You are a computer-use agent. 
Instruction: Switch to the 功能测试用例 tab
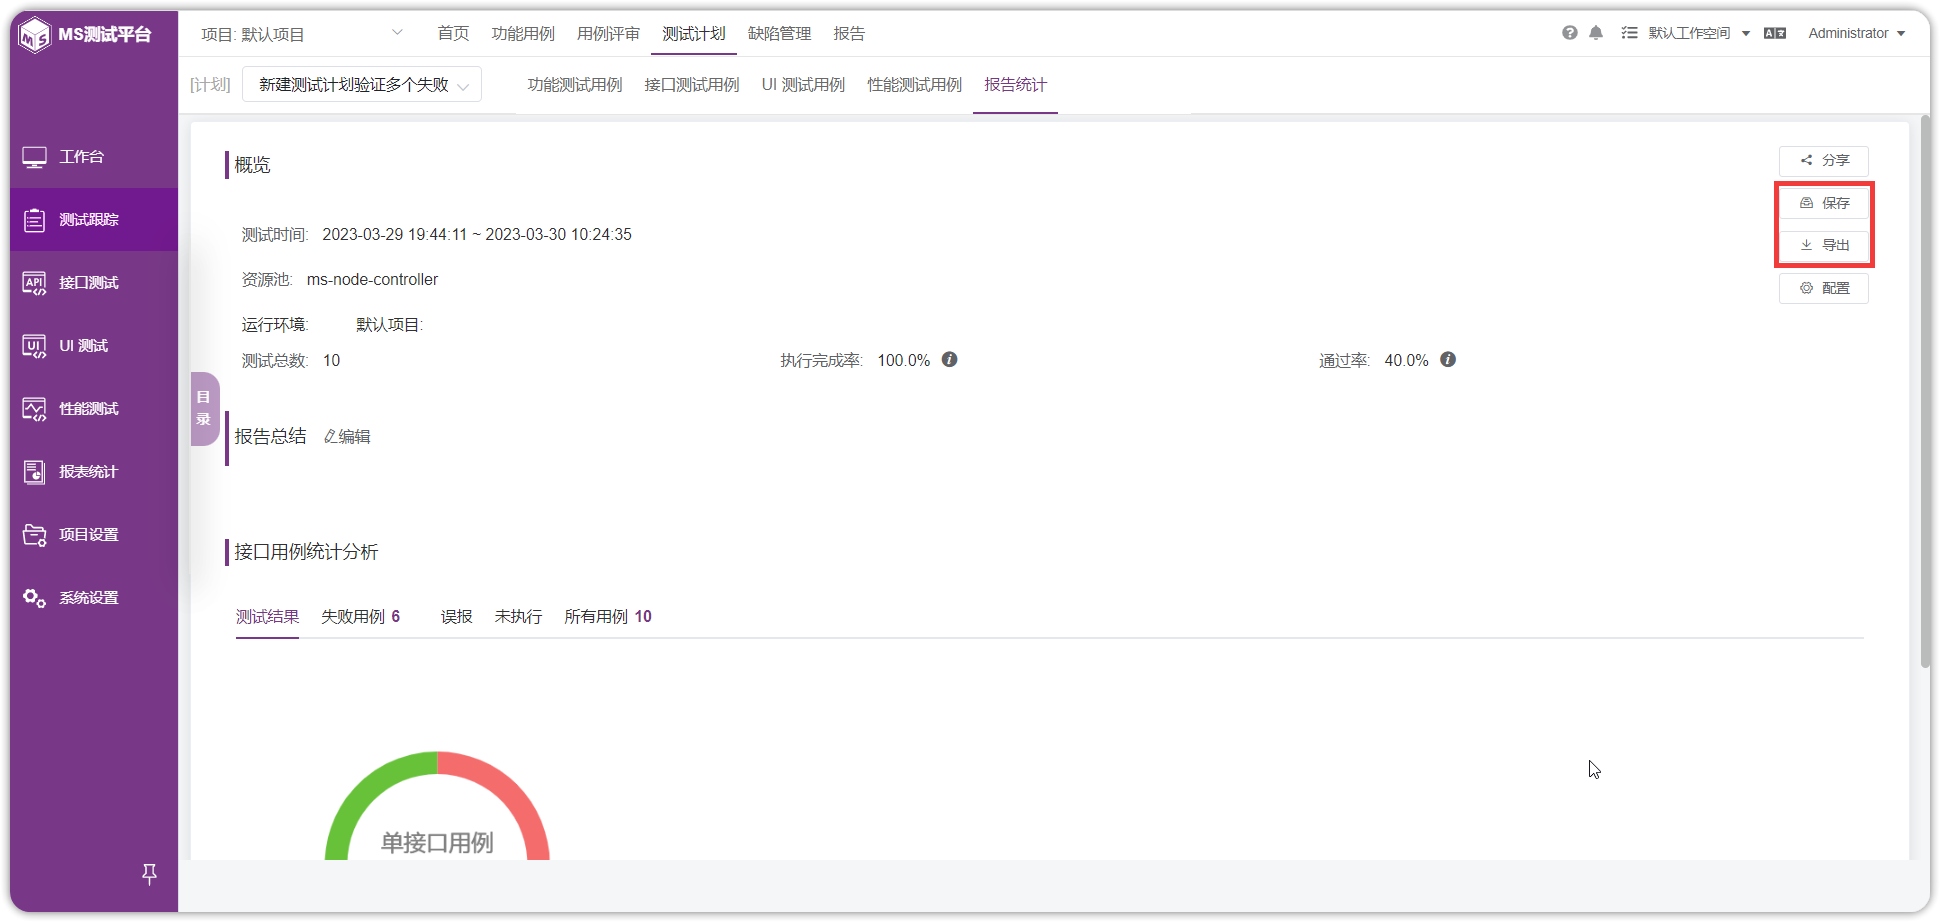(575, 85)
